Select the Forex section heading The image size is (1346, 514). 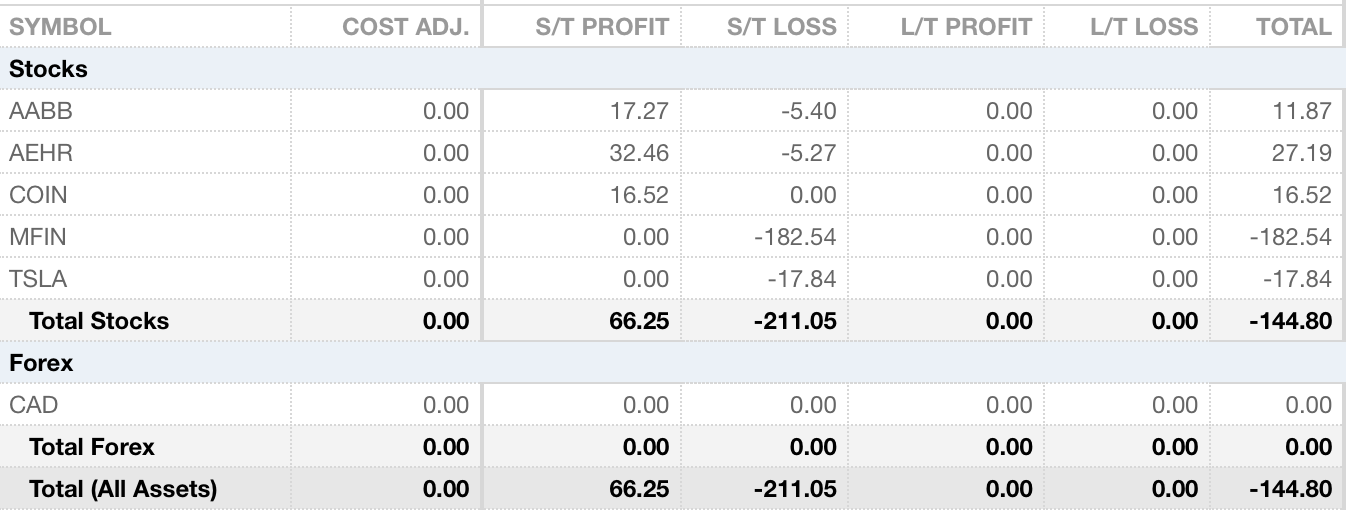pyautogui.click(x=41, y=363)
